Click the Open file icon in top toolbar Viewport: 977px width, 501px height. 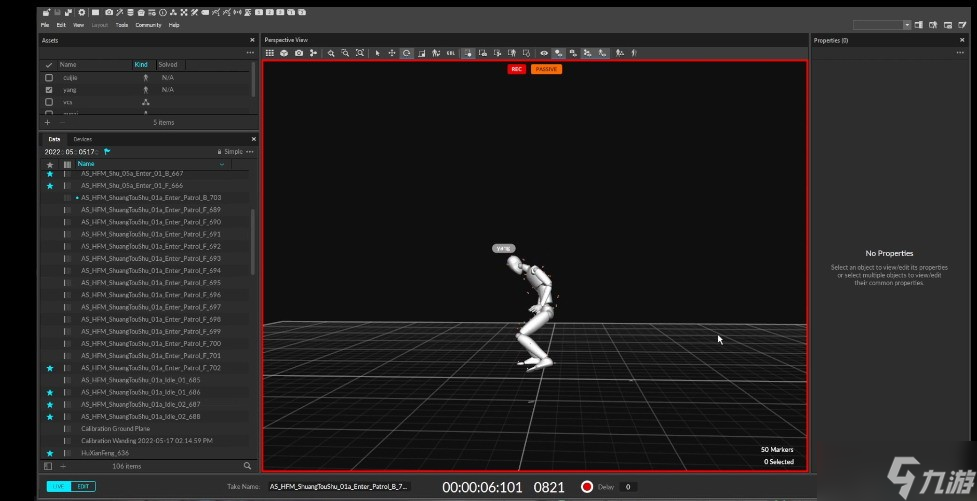click(47, 12)
